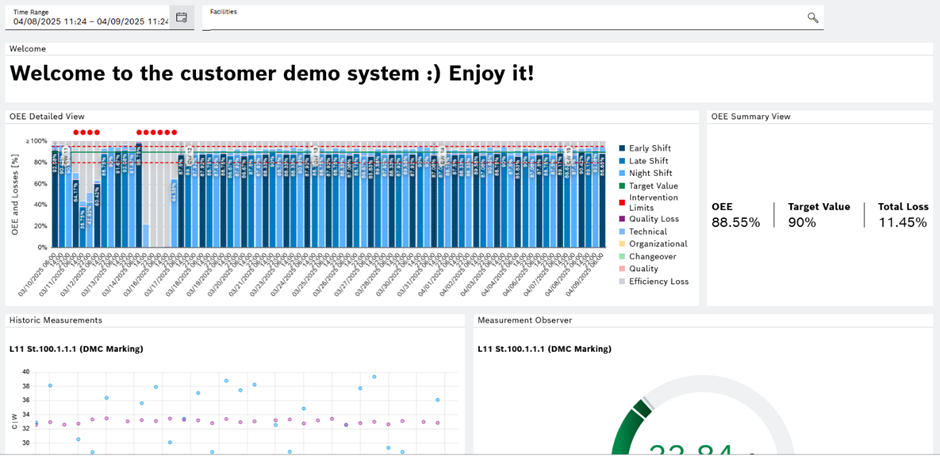
Task: Focus the Time Range date field
Action: point(88,17)
